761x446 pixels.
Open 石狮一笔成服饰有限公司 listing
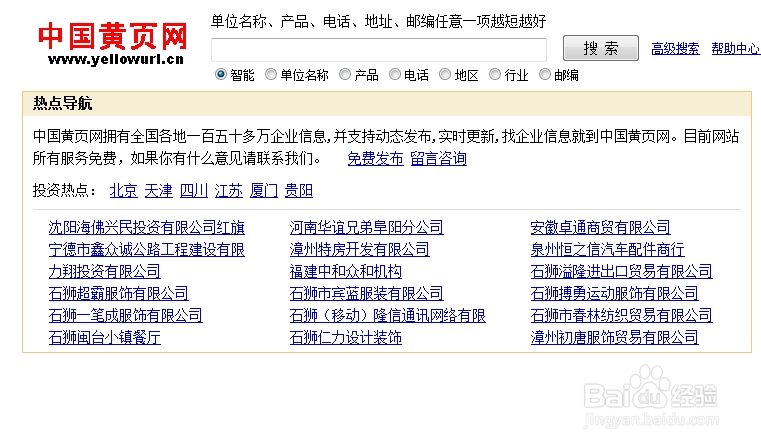pyautogui.click(x=125, y=315)
